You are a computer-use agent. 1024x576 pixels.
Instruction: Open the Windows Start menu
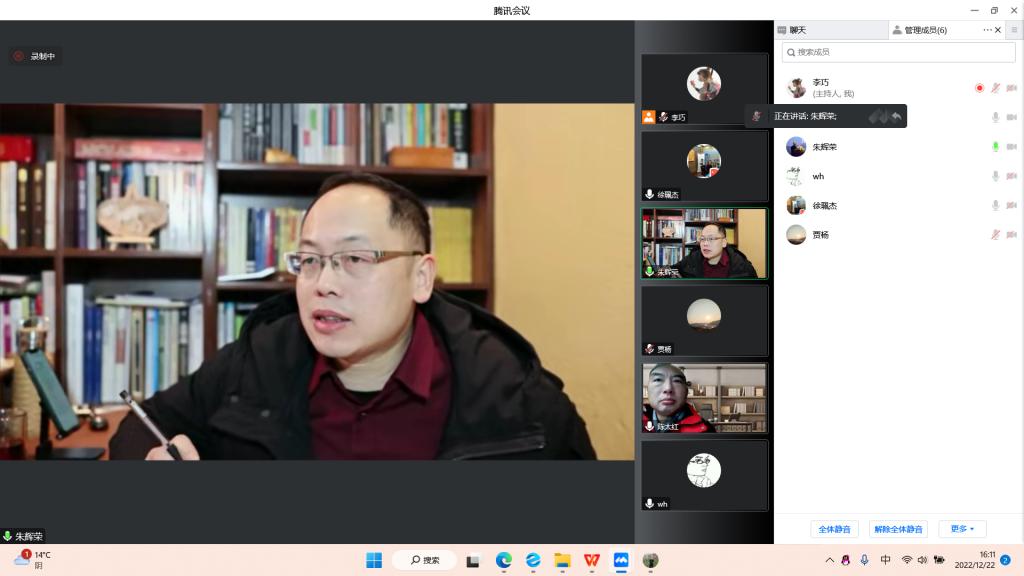click(x=374, y=560)
